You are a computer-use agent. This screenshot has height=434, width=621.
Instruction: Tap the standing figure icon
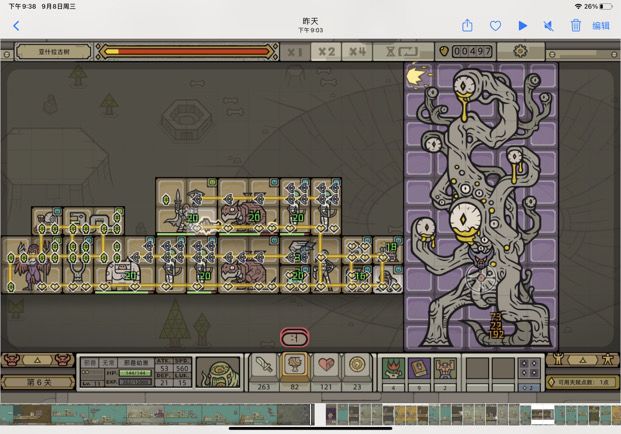[608, 360]
